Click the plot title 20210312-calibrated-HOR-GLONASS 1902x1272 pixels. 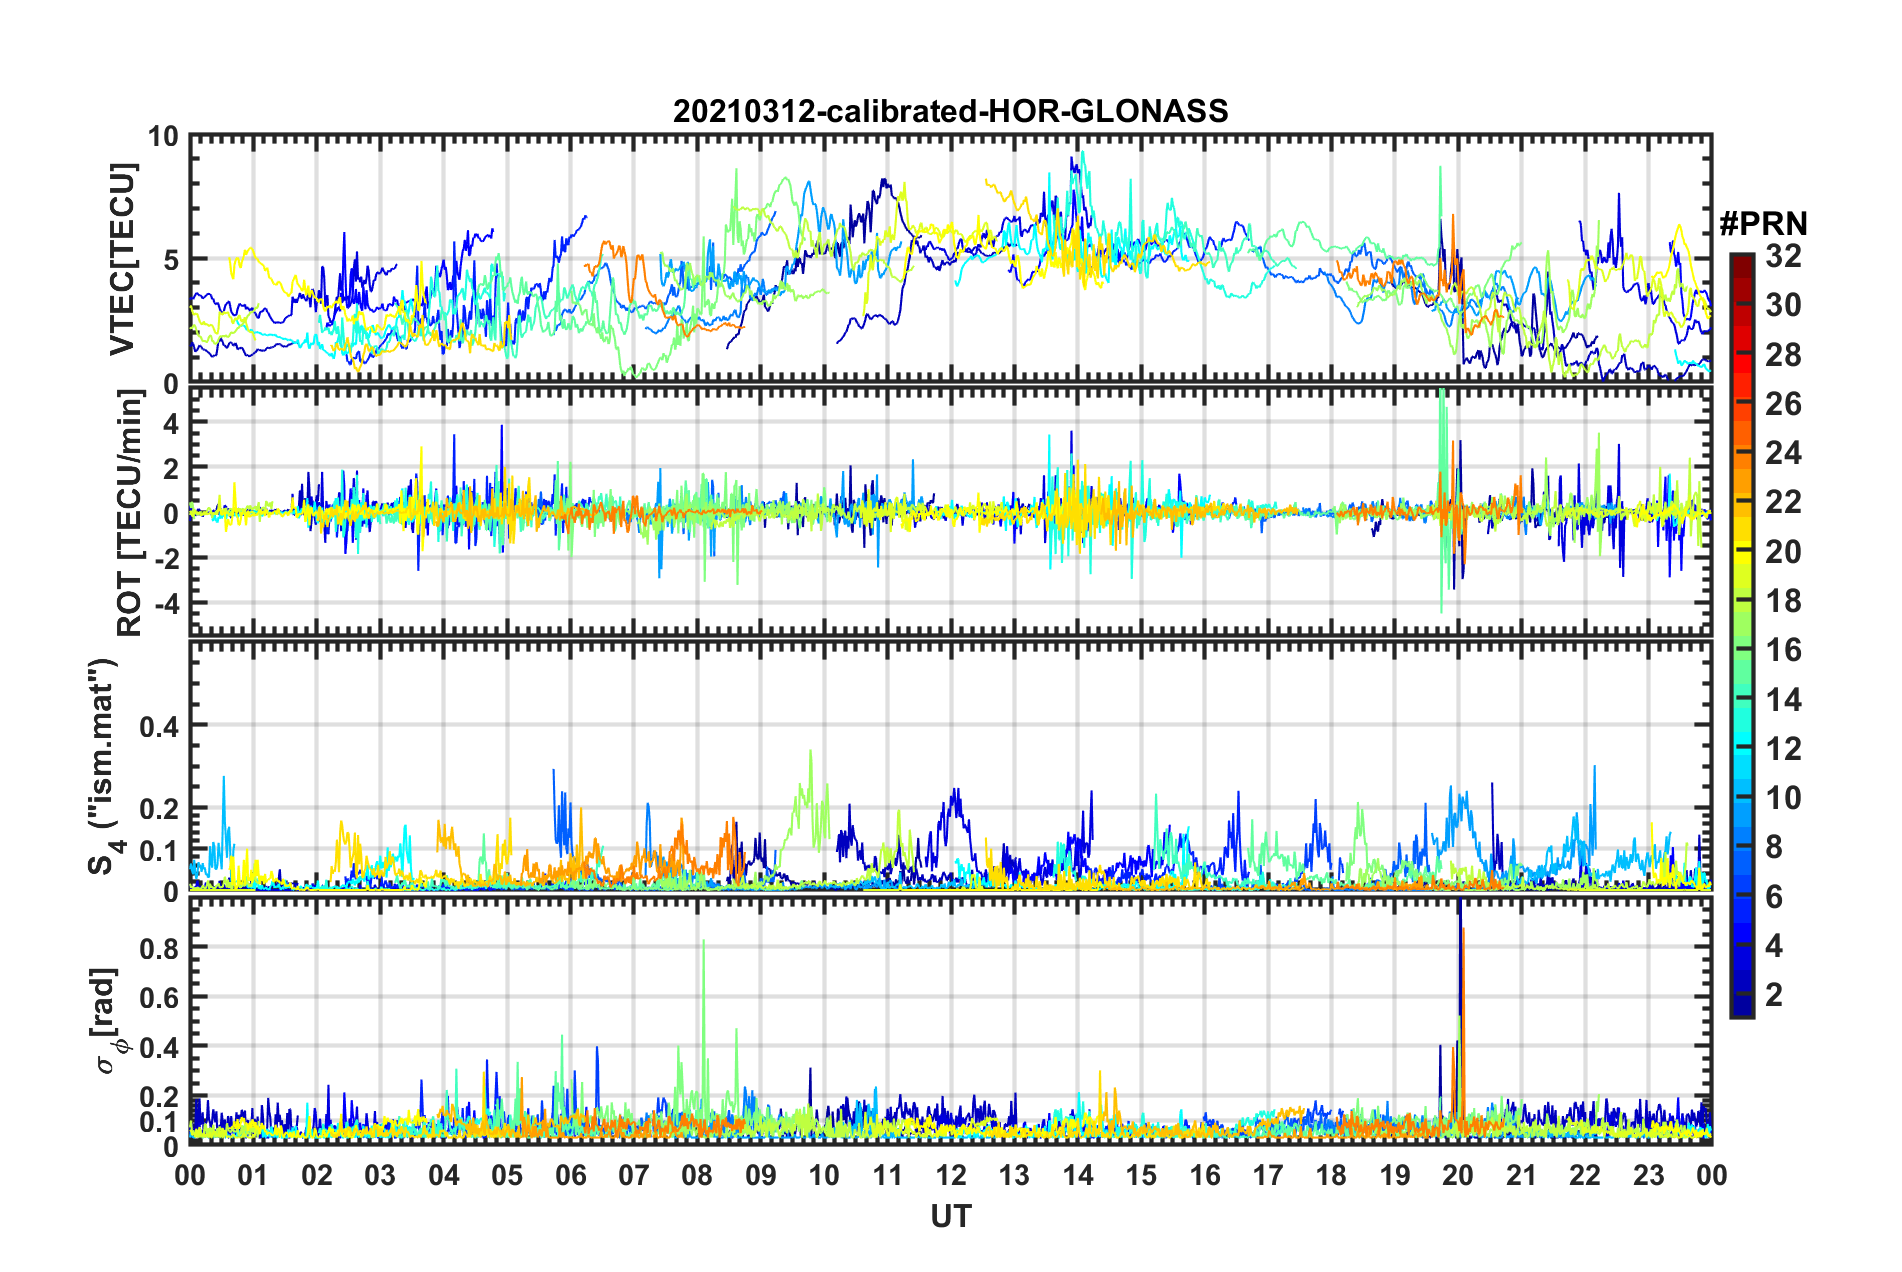[x=950, y=111]
